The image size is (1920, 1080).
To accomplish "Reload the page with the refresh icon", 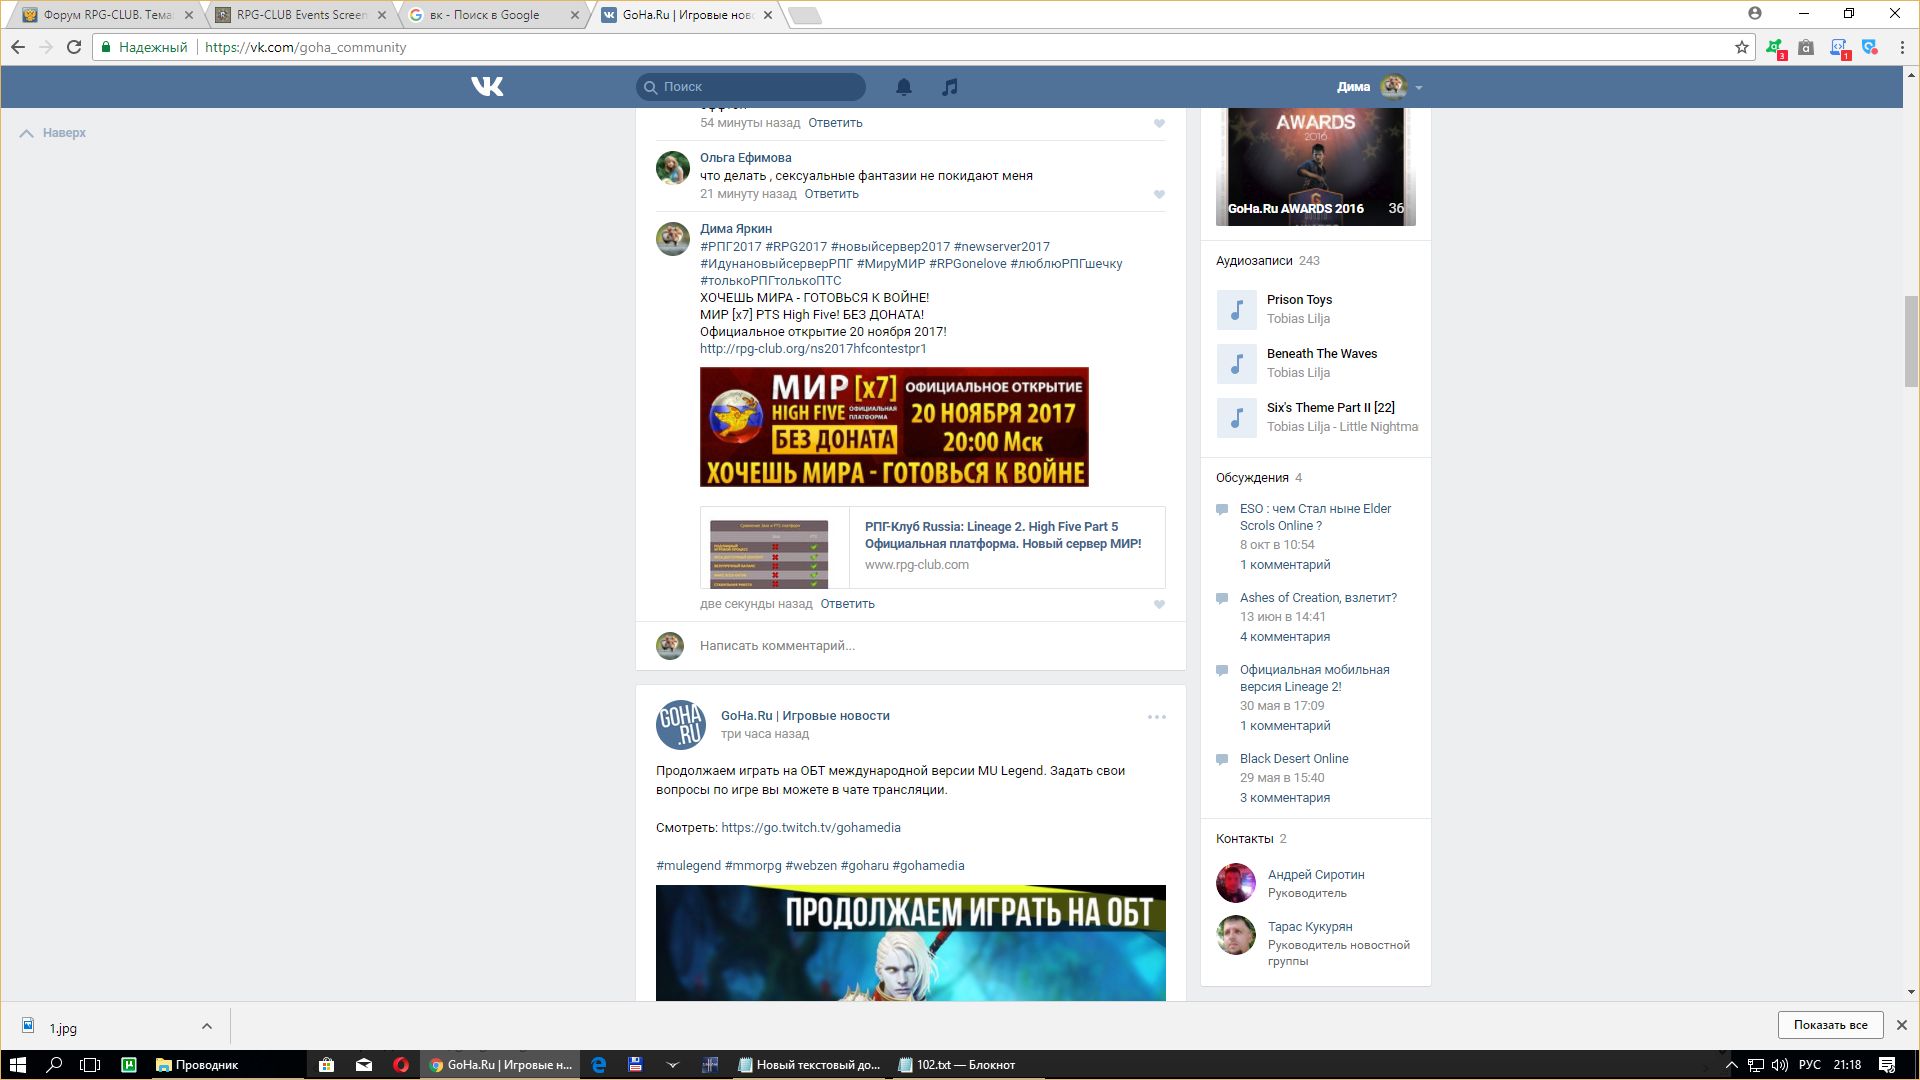I will click(x=74, y=47).
